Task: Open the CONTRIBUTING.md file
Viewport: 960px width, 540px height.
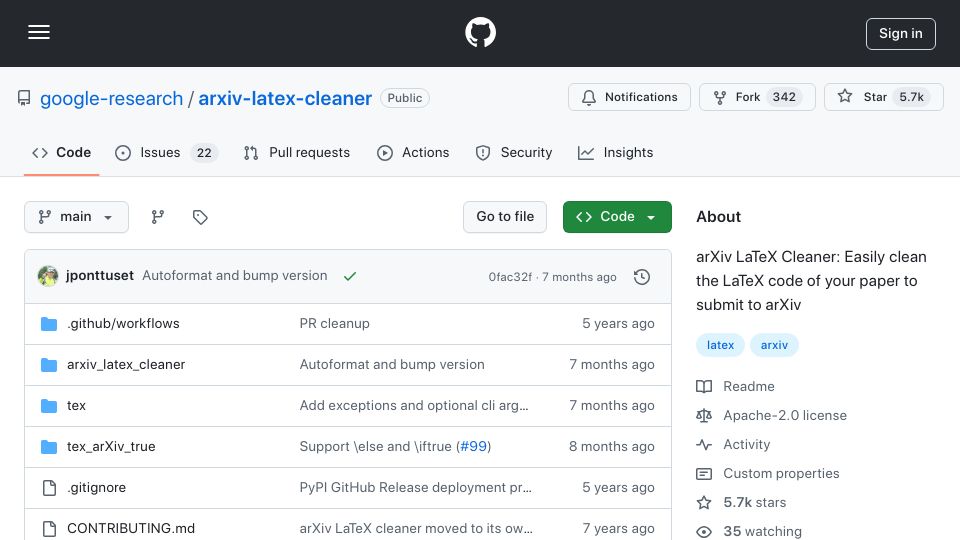Action: (x=130, y=528)
